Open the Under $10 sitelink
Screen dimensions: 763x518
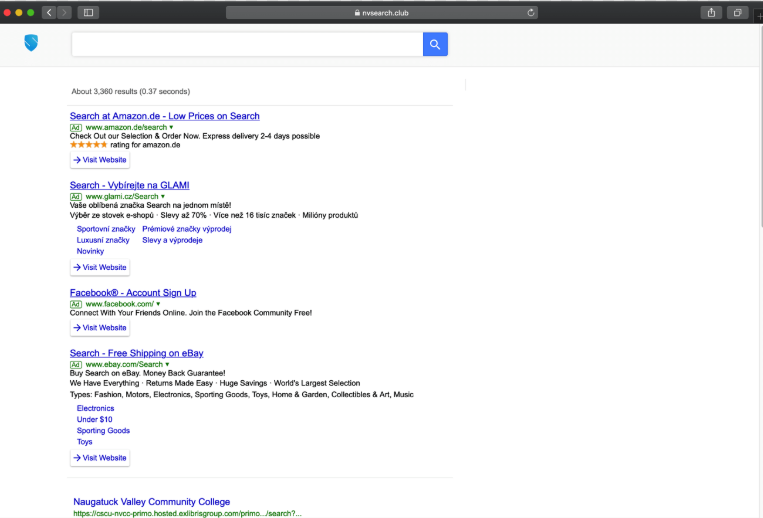click(94, 419)
